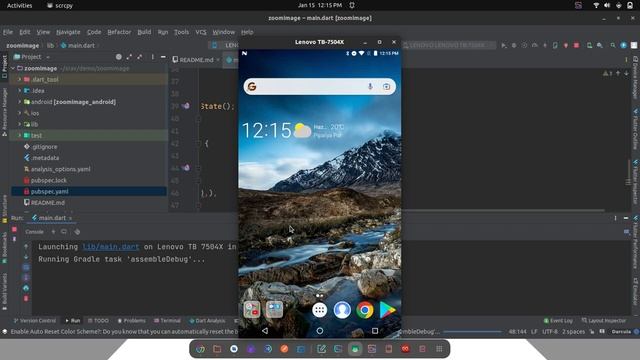Click the Select Opened File target icon
This screenshot has width=640, height=360.
pos(118,57)
